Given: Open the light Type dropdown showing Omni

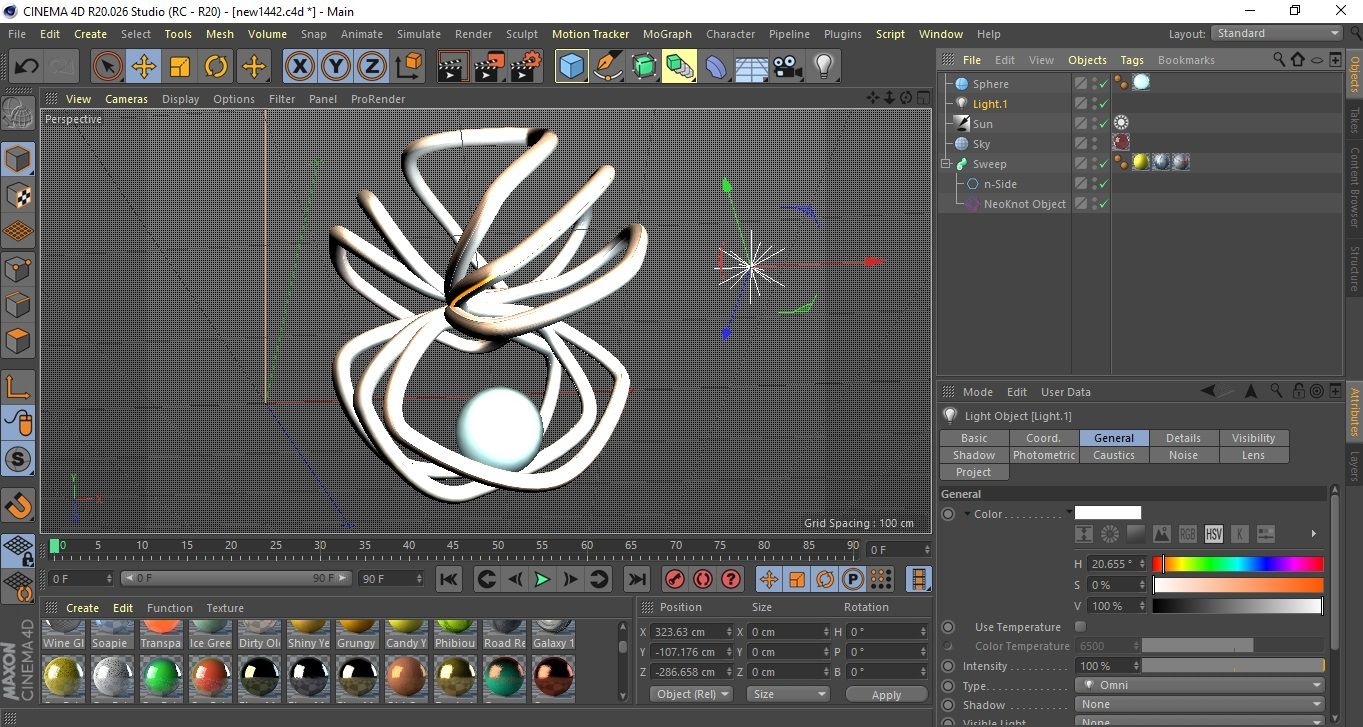Looking at the screenshot, I should (x=1199, y=685).
